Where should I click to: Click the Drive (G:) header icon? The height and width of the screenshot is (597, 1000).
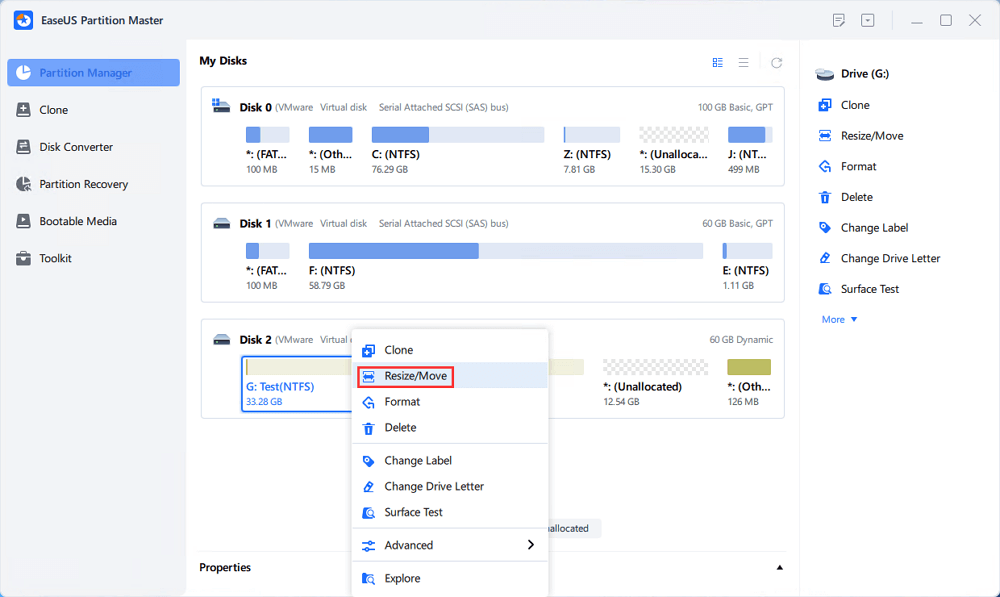point(825,74)
